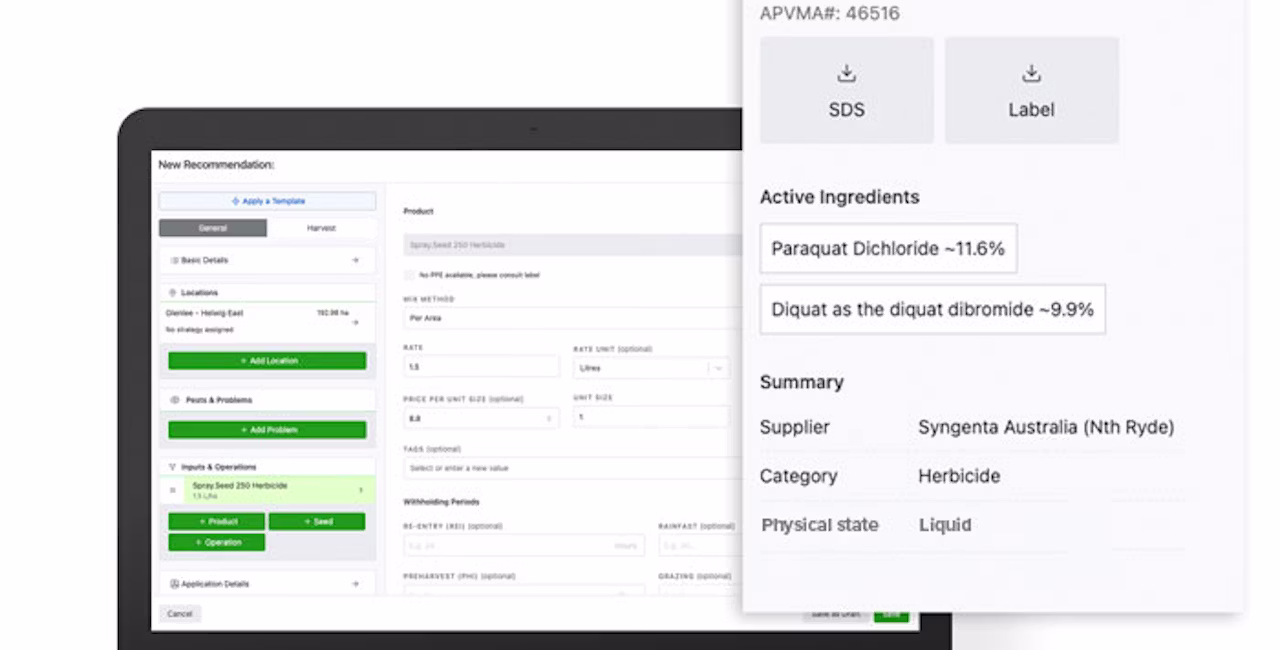Select the General tab

213,228
